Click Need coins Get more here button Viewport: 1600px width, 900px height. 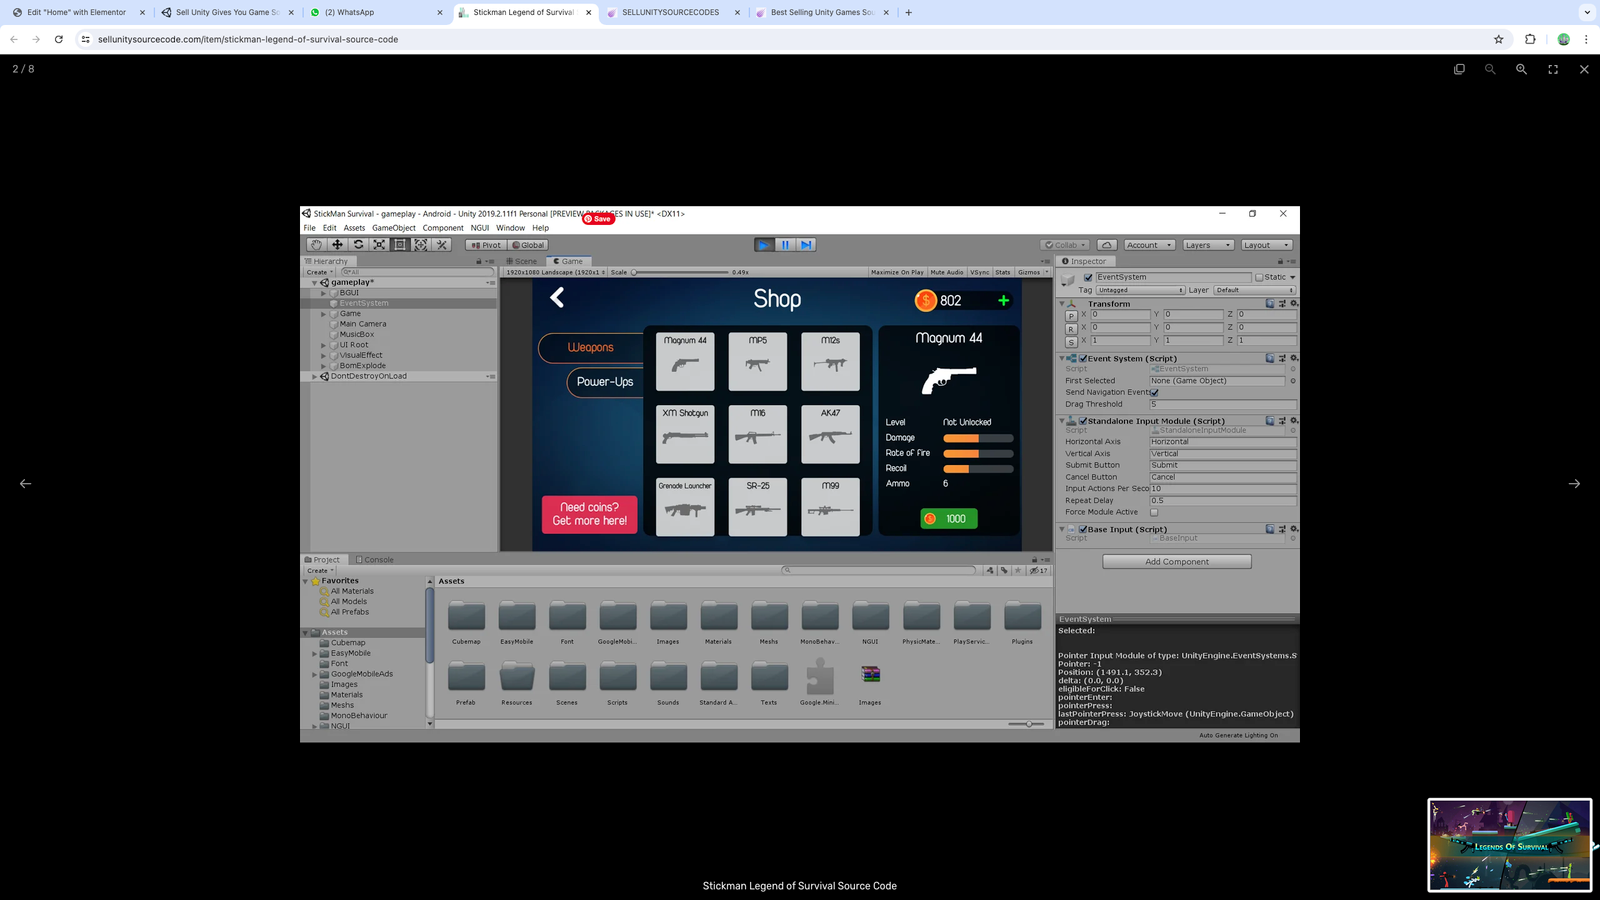590,514
